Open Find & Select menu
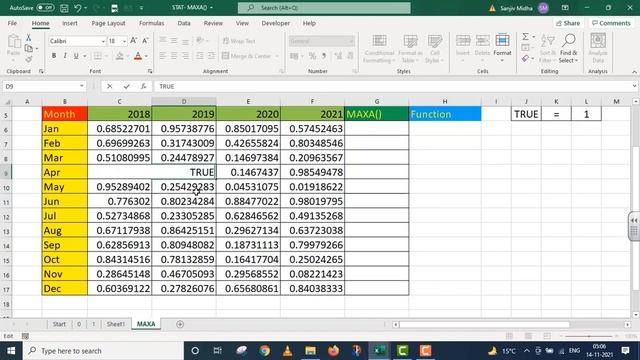The width and height of the screenshot is (640, 360). (x=569, y=48)
